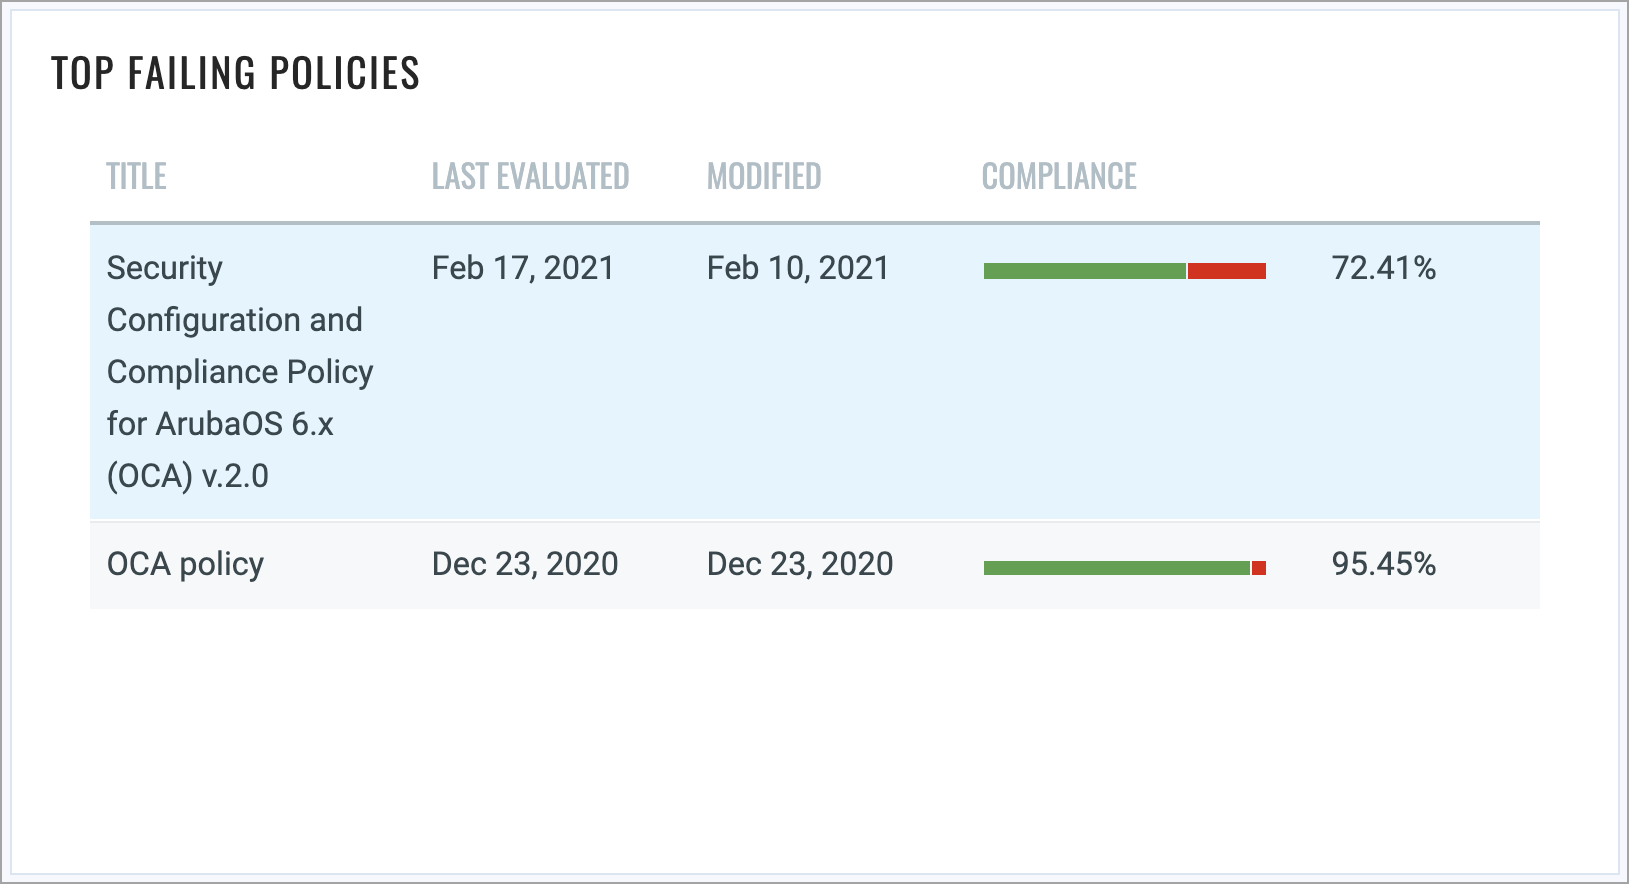This screenshot has width=1629, height=884.
Task: Click the OCA policy last evaluated Dec 23, 2020
Action: [x=525, y=564]
